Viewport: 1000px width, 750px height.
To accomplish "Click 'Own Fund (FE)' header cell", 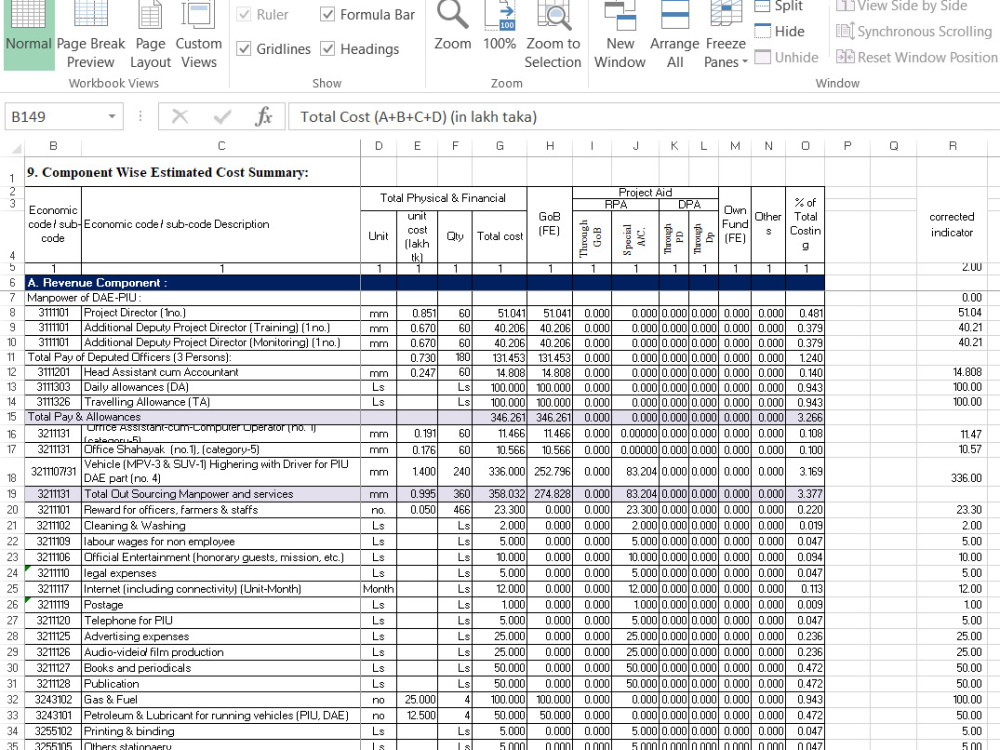I will click(x=735, y=224).
